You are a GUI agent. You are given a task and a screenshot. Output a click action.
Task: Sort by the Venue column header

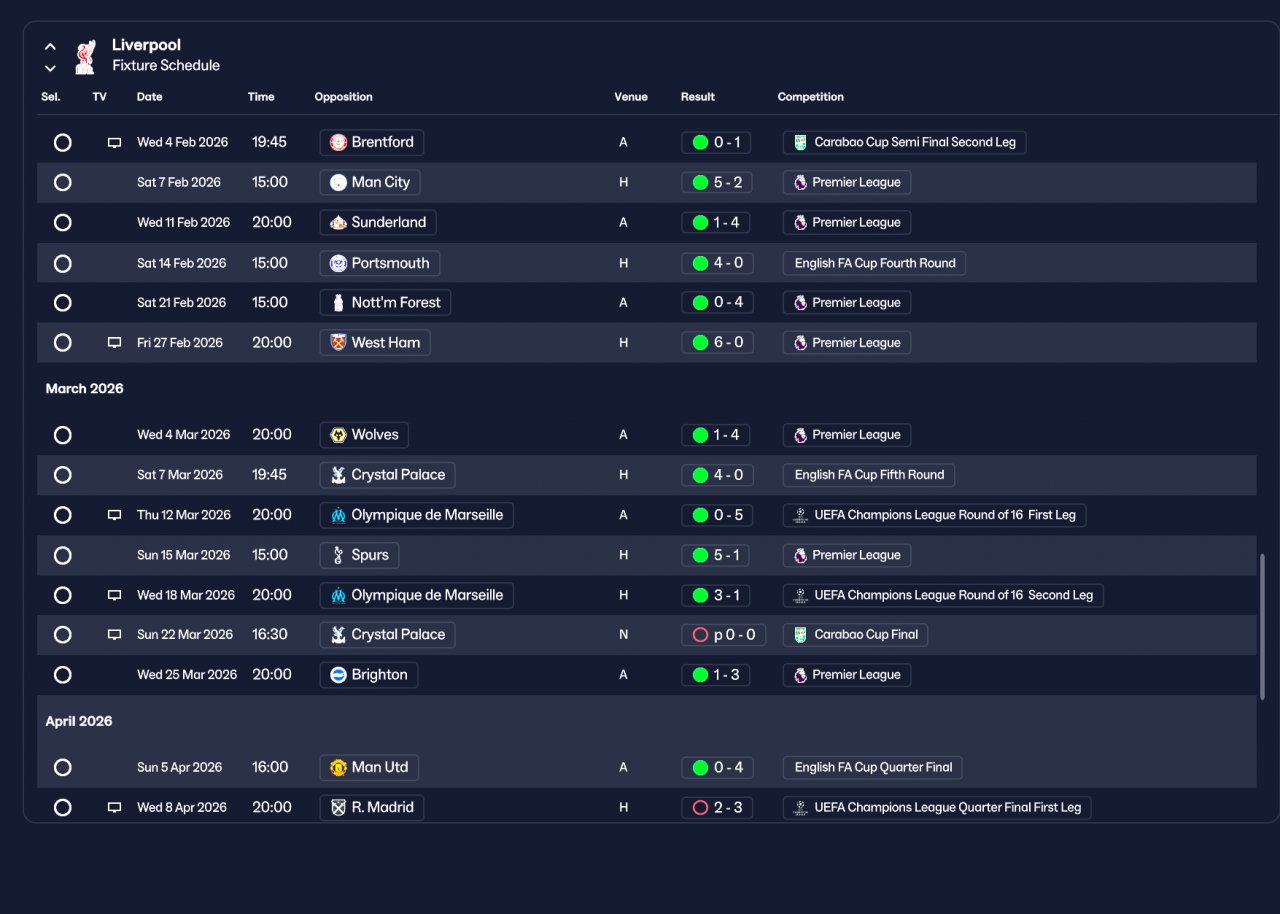pyautogui.click(x=631, y=97)
